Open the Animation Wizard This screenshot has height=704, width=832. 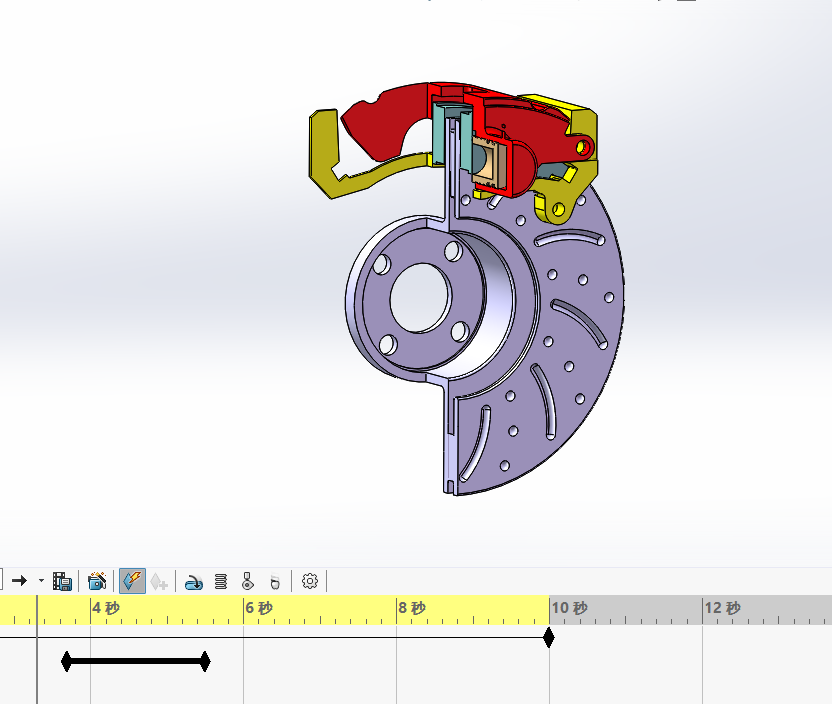click(x=97, y=581)
